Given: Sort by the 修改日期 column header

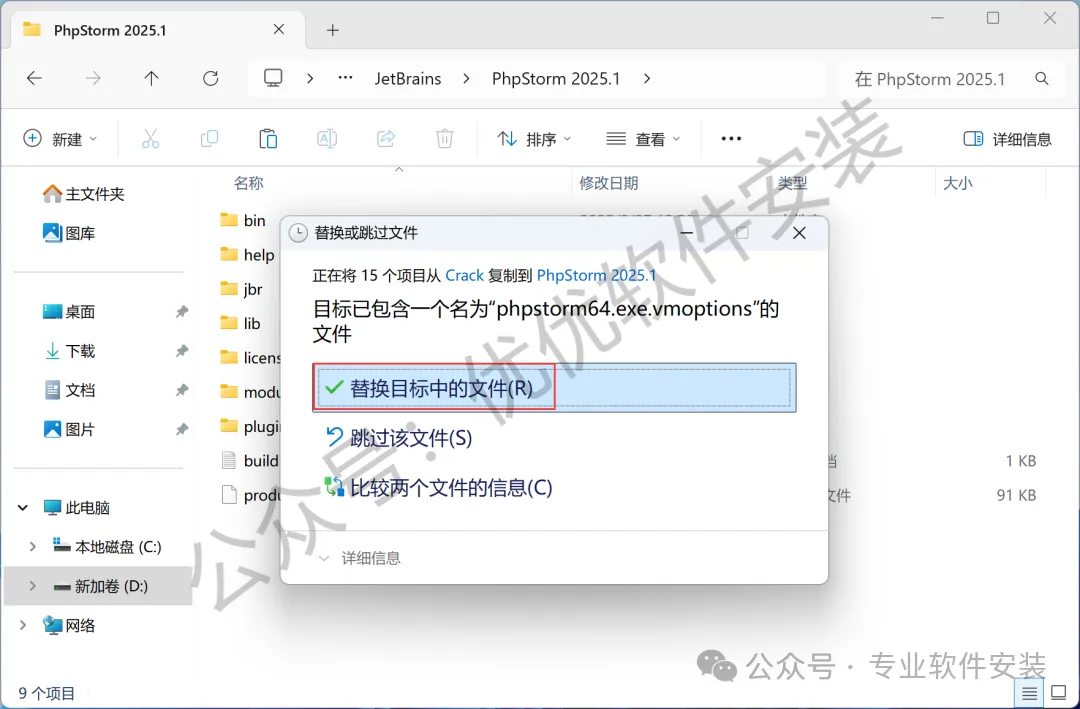Looking at the screenshot, I should click(609, 183).
